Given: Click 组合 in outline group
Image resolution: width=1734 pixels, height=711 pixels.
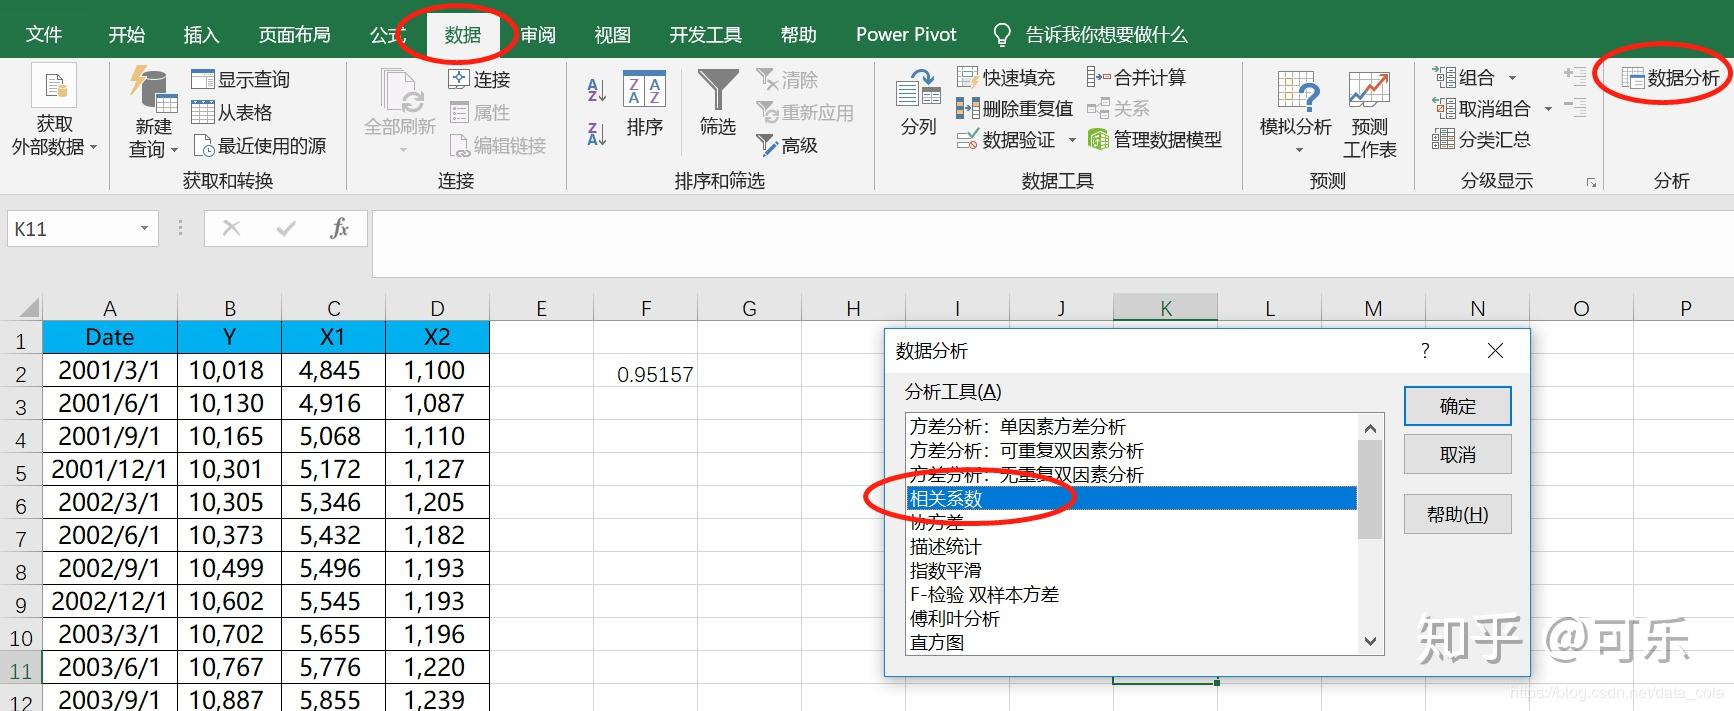Looking at the screenshot, I should (1464, 77).
